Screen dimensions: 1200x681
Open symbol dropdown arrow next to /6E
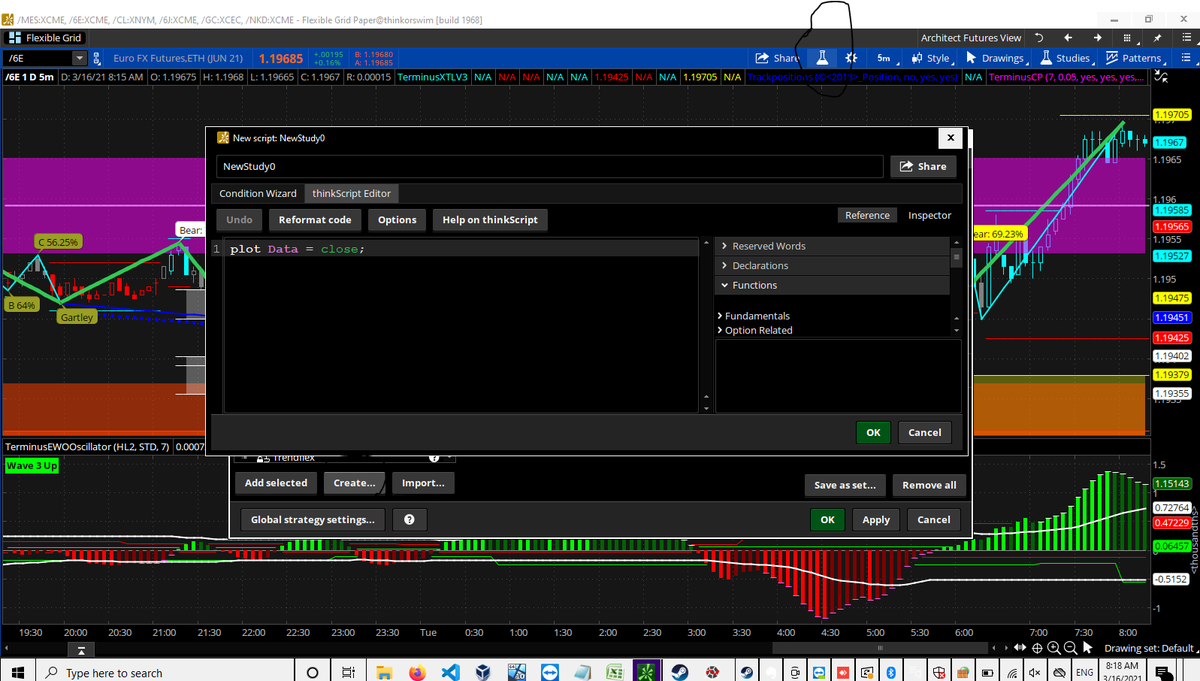(82, 58)
